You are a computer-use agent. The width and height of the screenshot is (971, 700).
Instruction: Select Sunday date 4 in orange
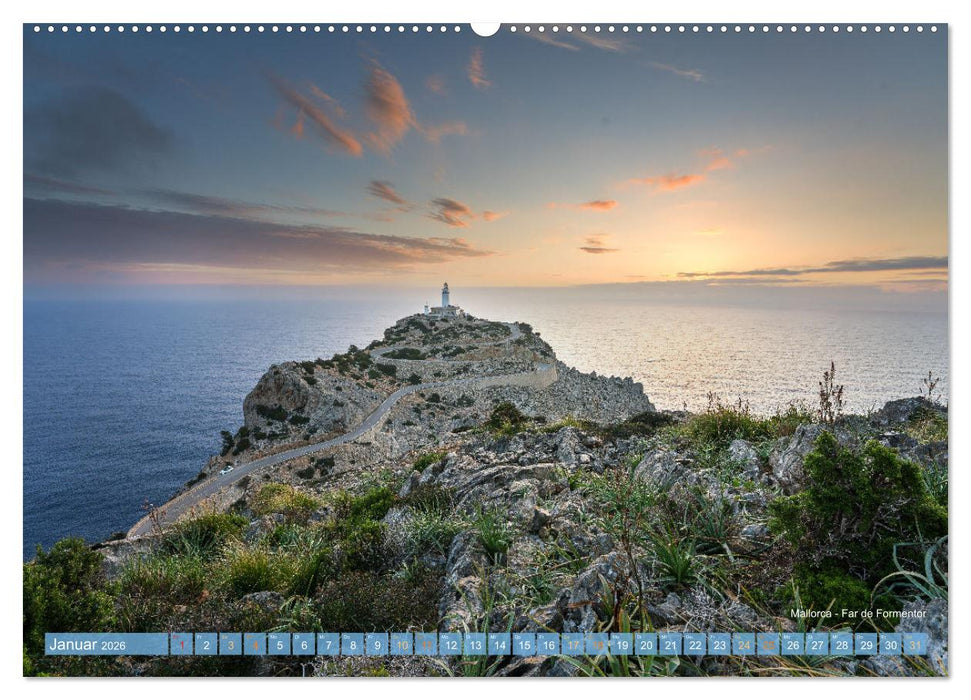[x=255, y=648]
